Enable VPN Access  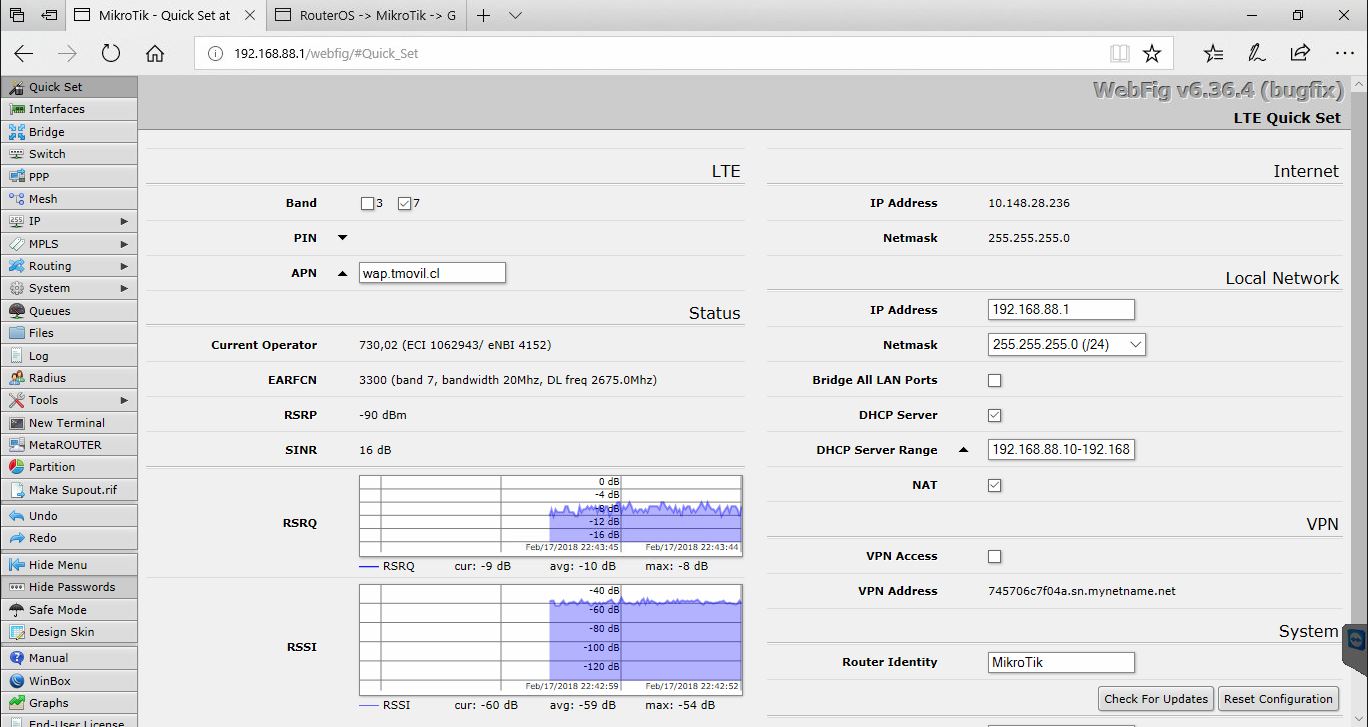[x=994, y=556]
